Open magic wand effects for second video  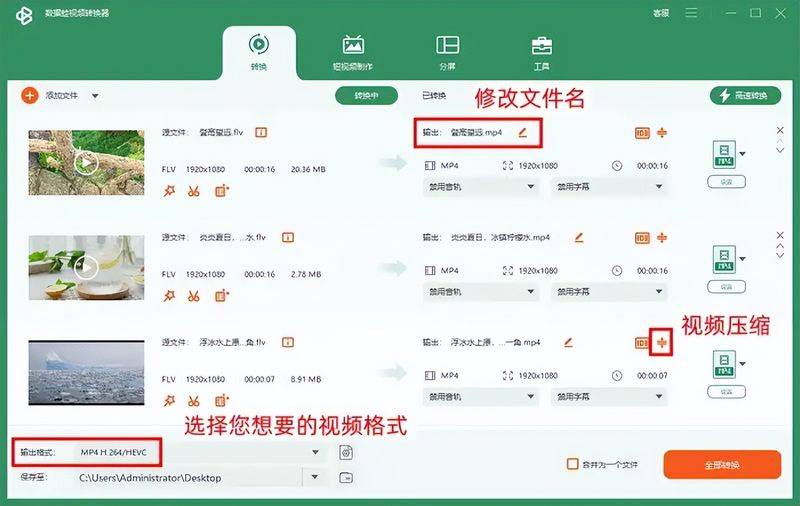(x=169, y=296)
